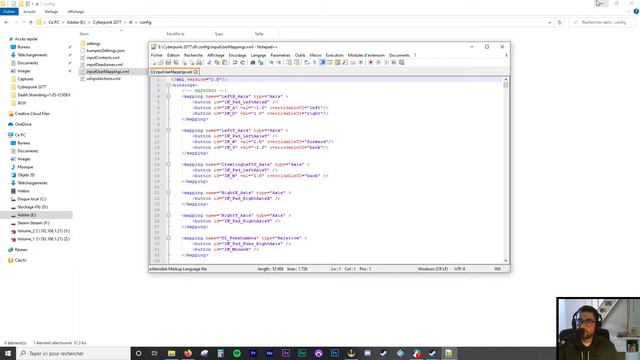Viewport: 640px width, 360px height.
Task: Click the Close document toolbar icon
Action: point(184,62)
